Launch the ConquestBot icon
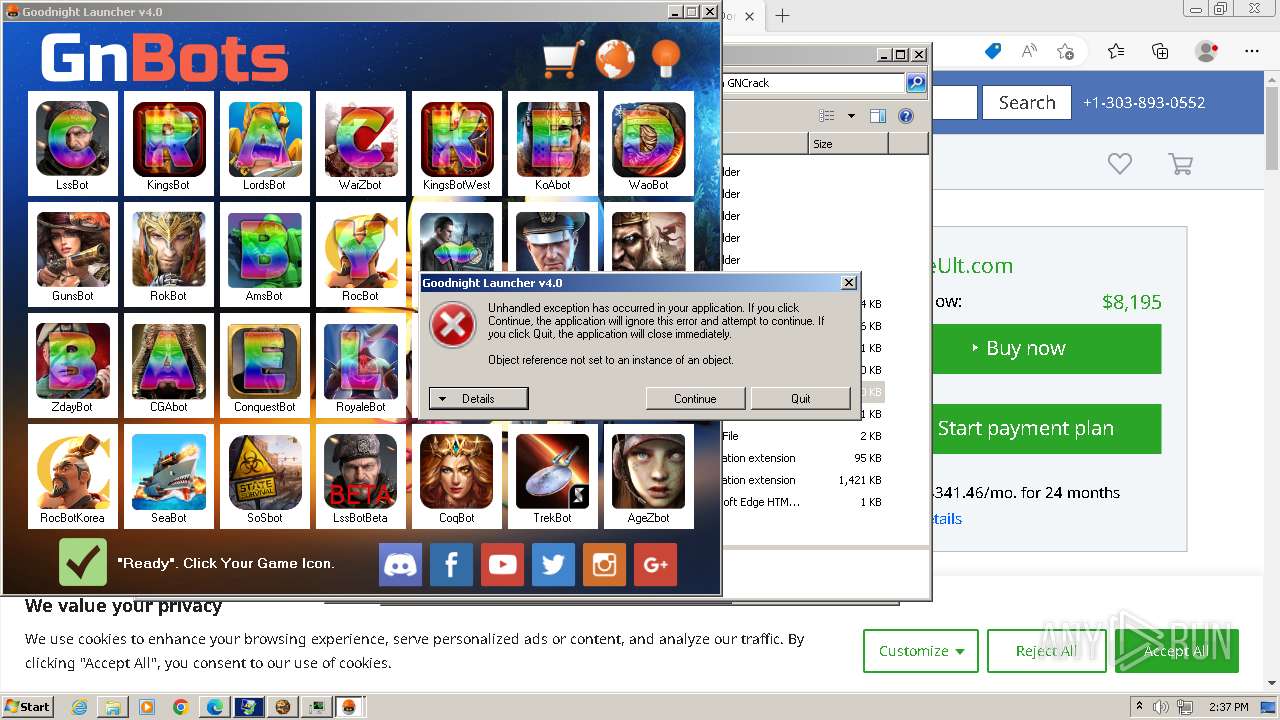The image size is (1280, 720). point(264,365)
